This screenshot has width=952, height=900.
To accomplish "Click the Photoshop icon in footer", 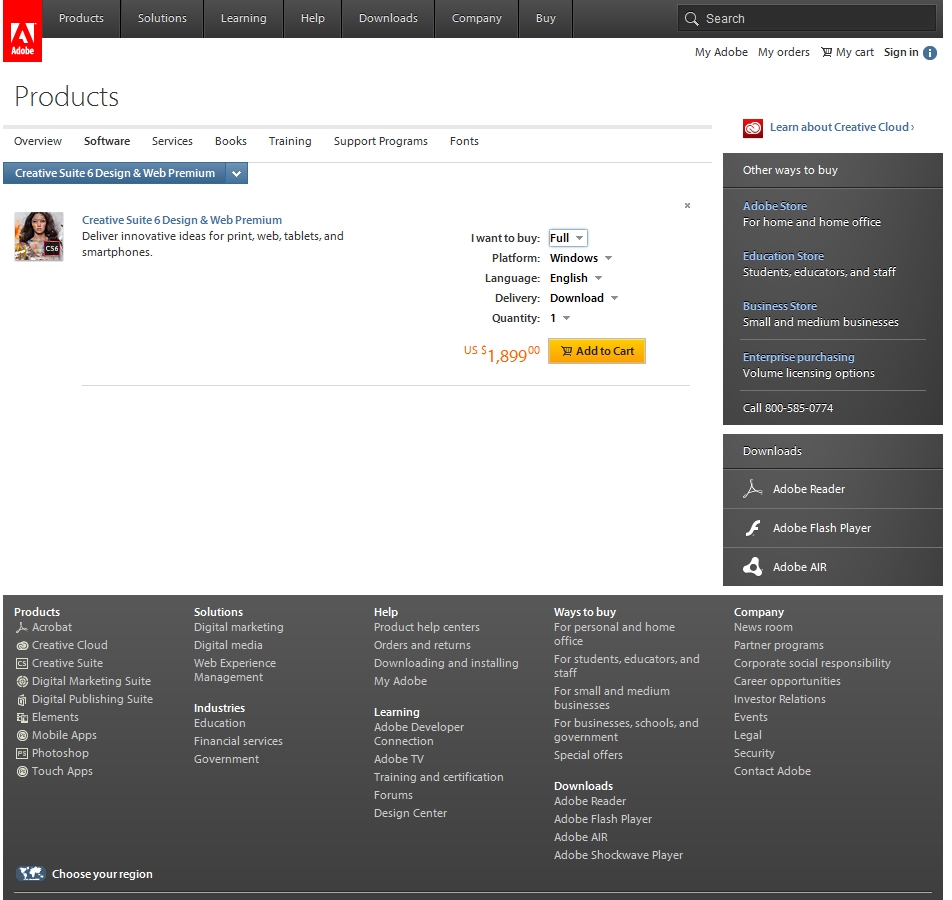I will (x=22, y=753).
